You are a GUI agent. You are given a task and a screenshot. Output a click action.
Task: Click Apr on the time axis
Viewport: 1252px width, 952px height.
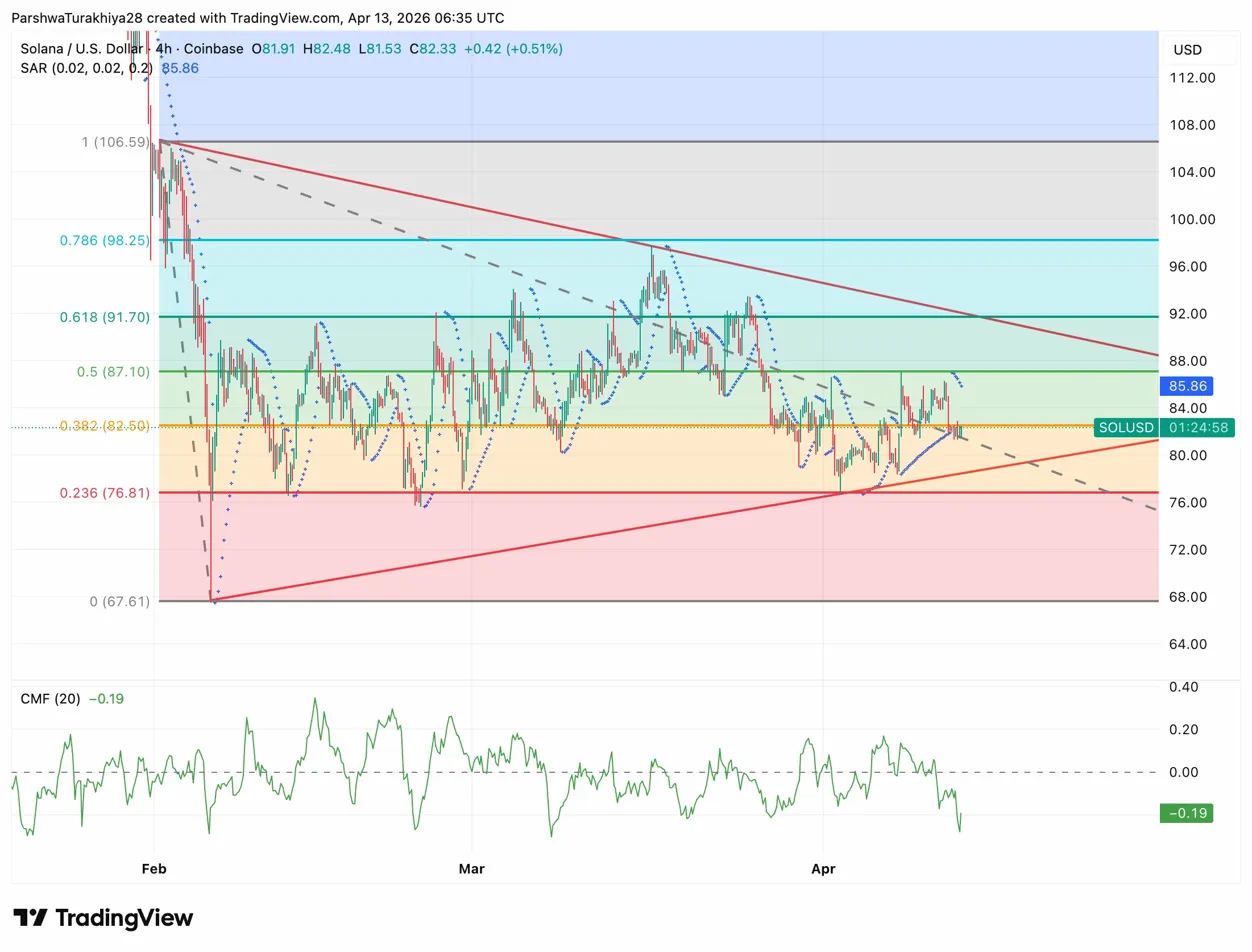pos(823,869)
